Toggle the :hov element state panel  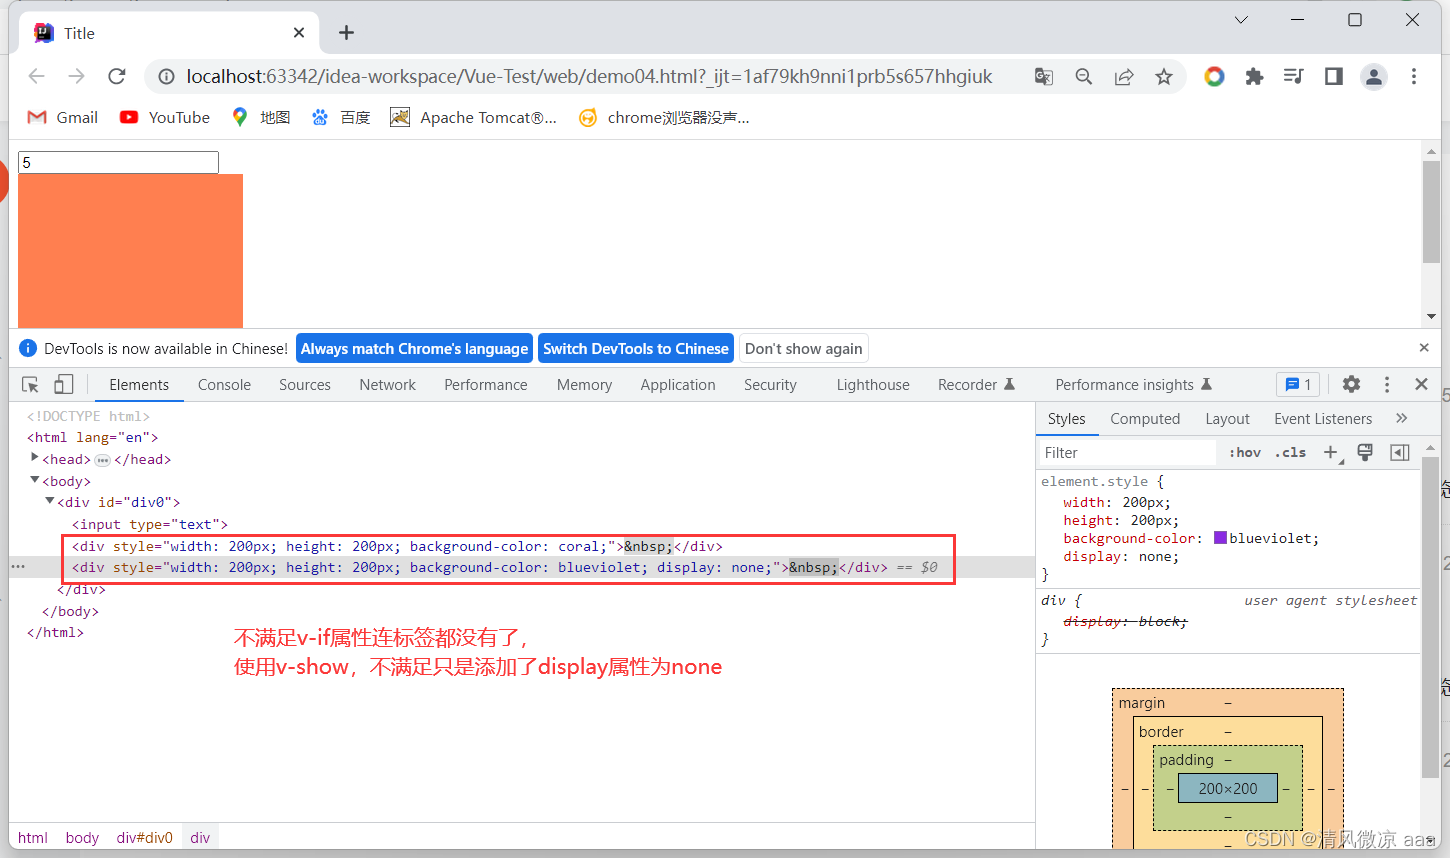pos(1245,452)
